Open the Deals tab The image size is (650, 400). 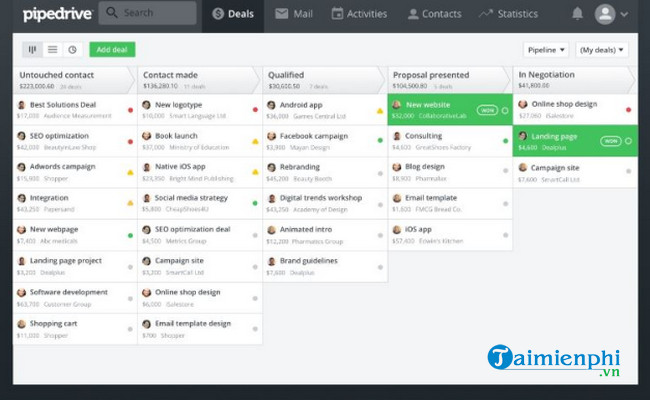(x=233, y=14)
